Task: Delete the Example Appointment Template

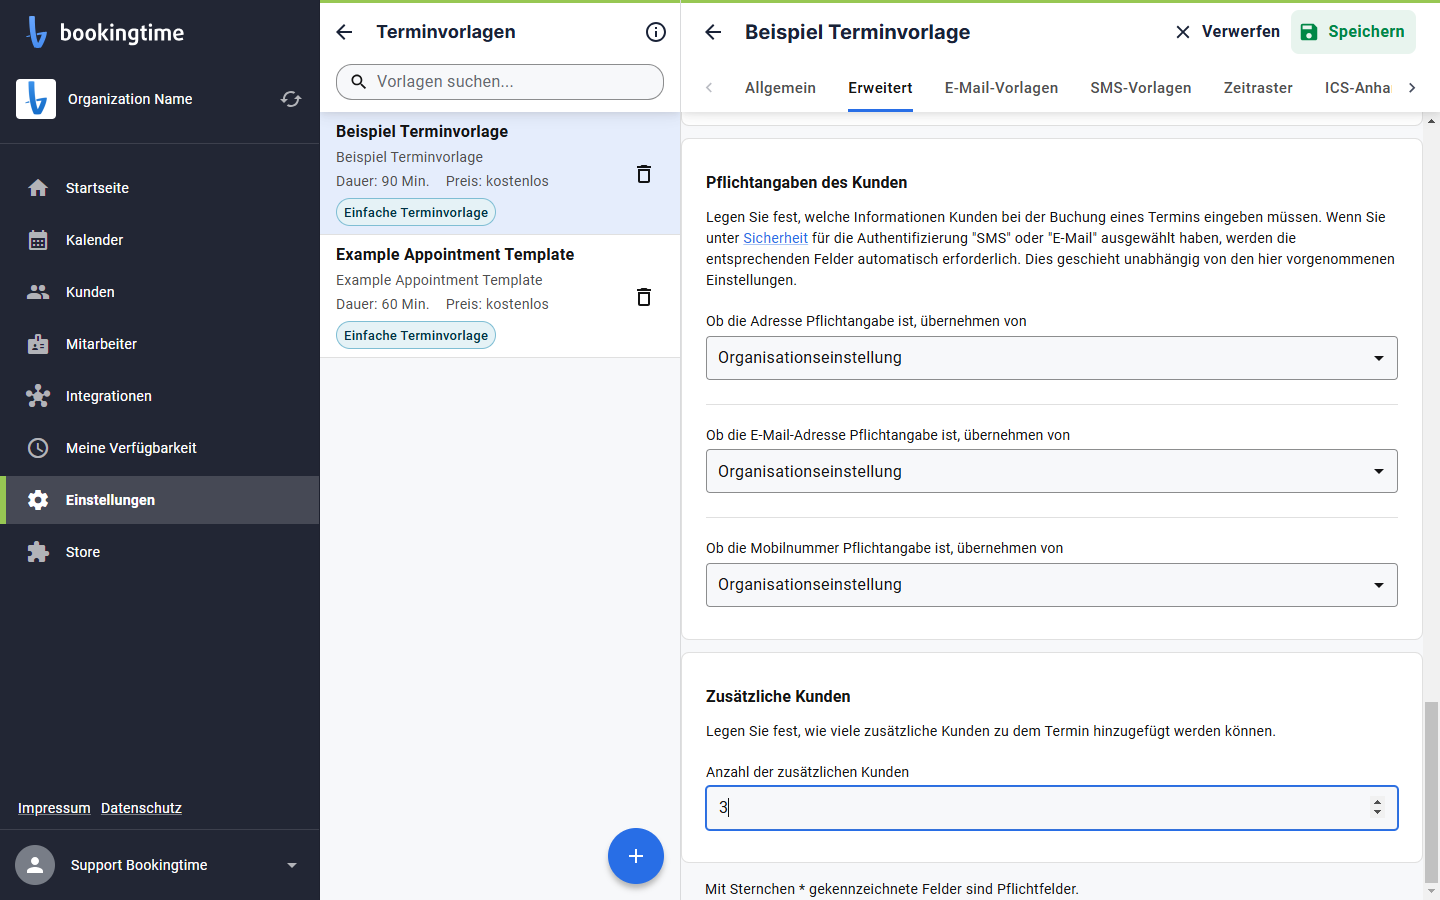Action: click(644, 297)
